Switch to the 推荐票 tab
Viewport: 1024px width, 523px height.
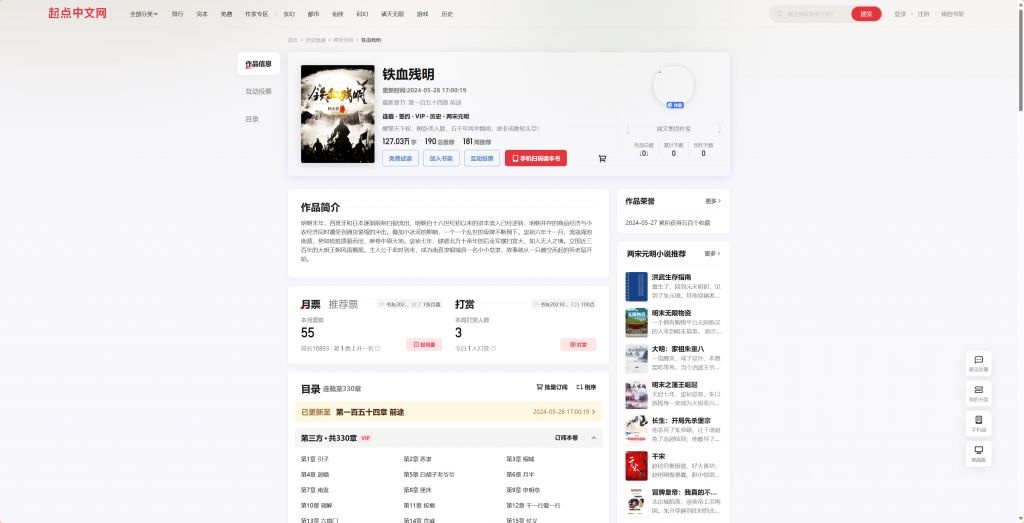[344, 304]
